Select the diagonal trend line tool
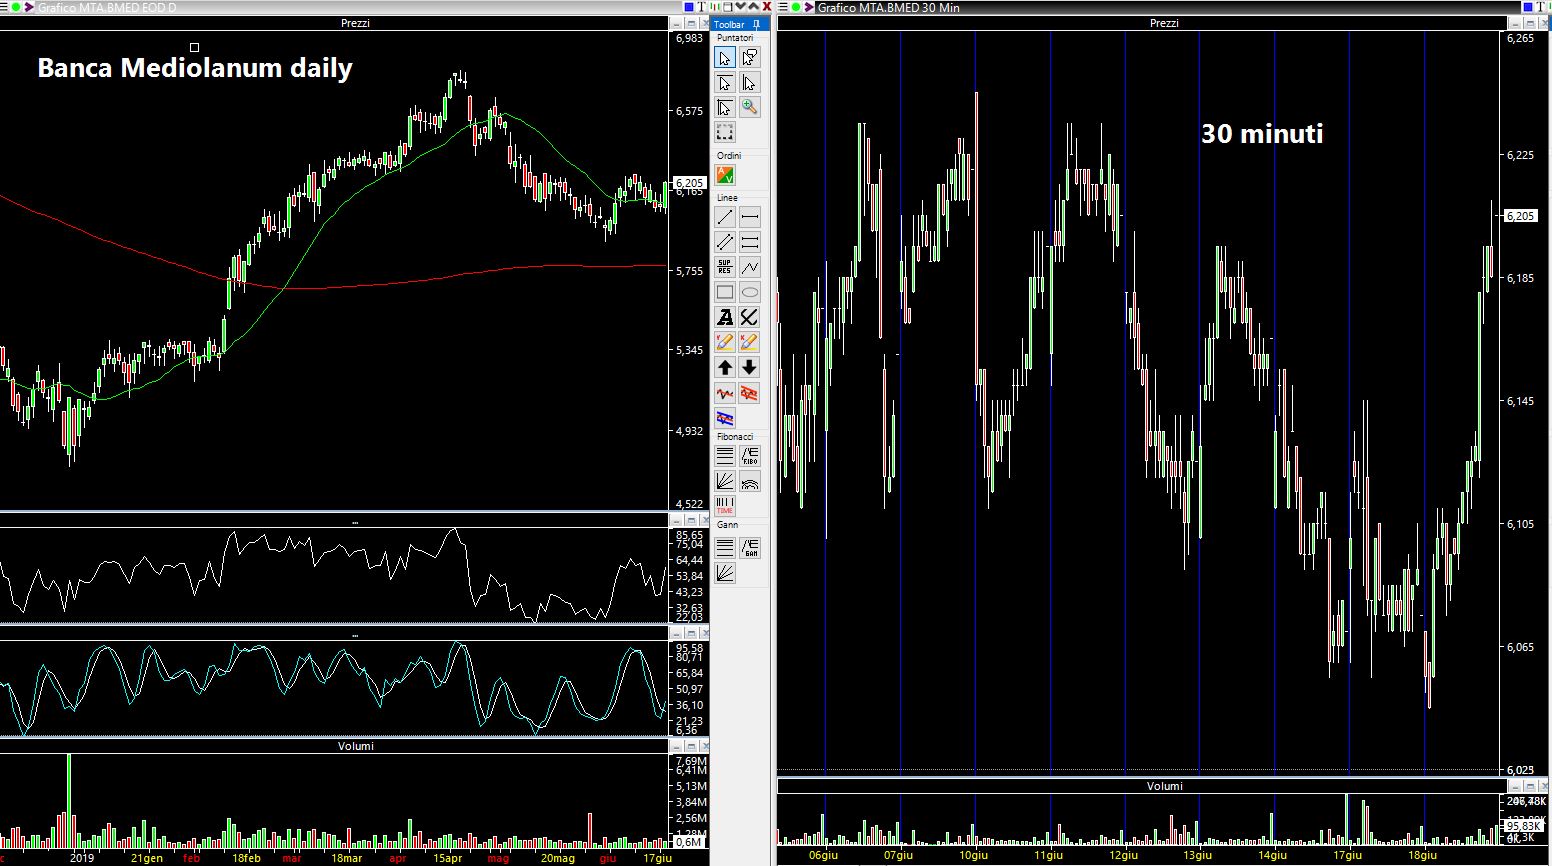This screenshot has width=1552, height=866. (725, 217)
